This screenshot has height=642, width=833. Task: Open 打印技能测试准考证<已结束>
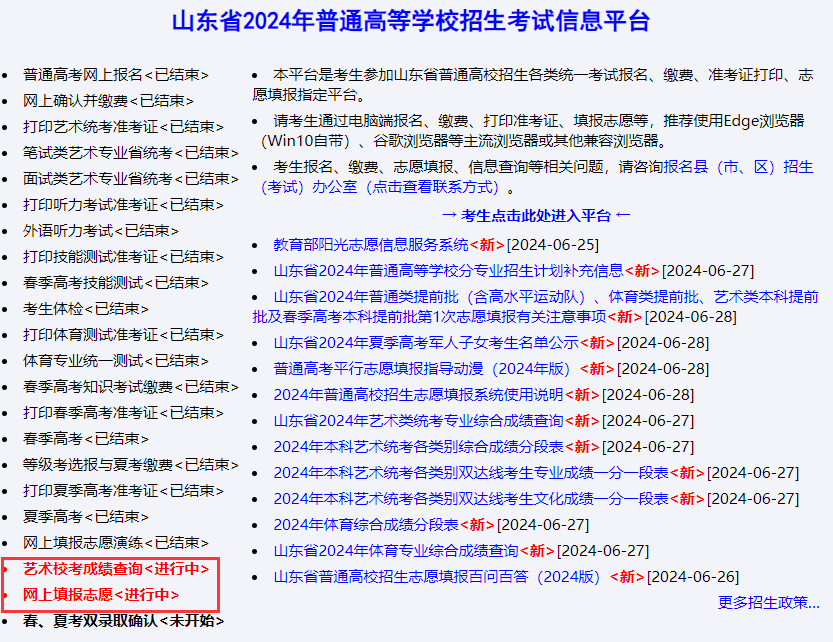pos(123,257)
